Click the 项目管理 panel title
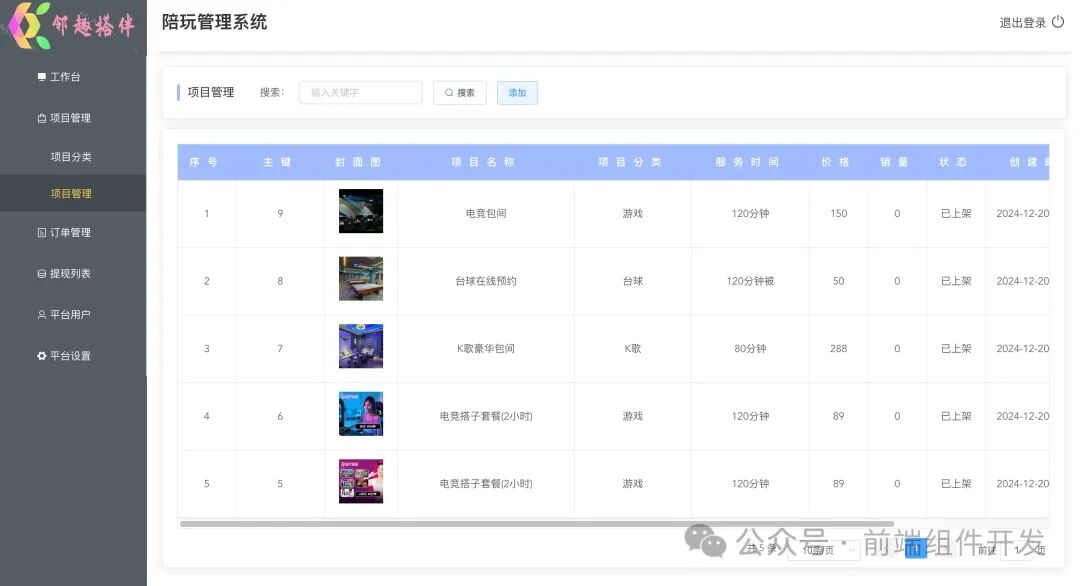The image size is (1080, 586). point(211,92)
